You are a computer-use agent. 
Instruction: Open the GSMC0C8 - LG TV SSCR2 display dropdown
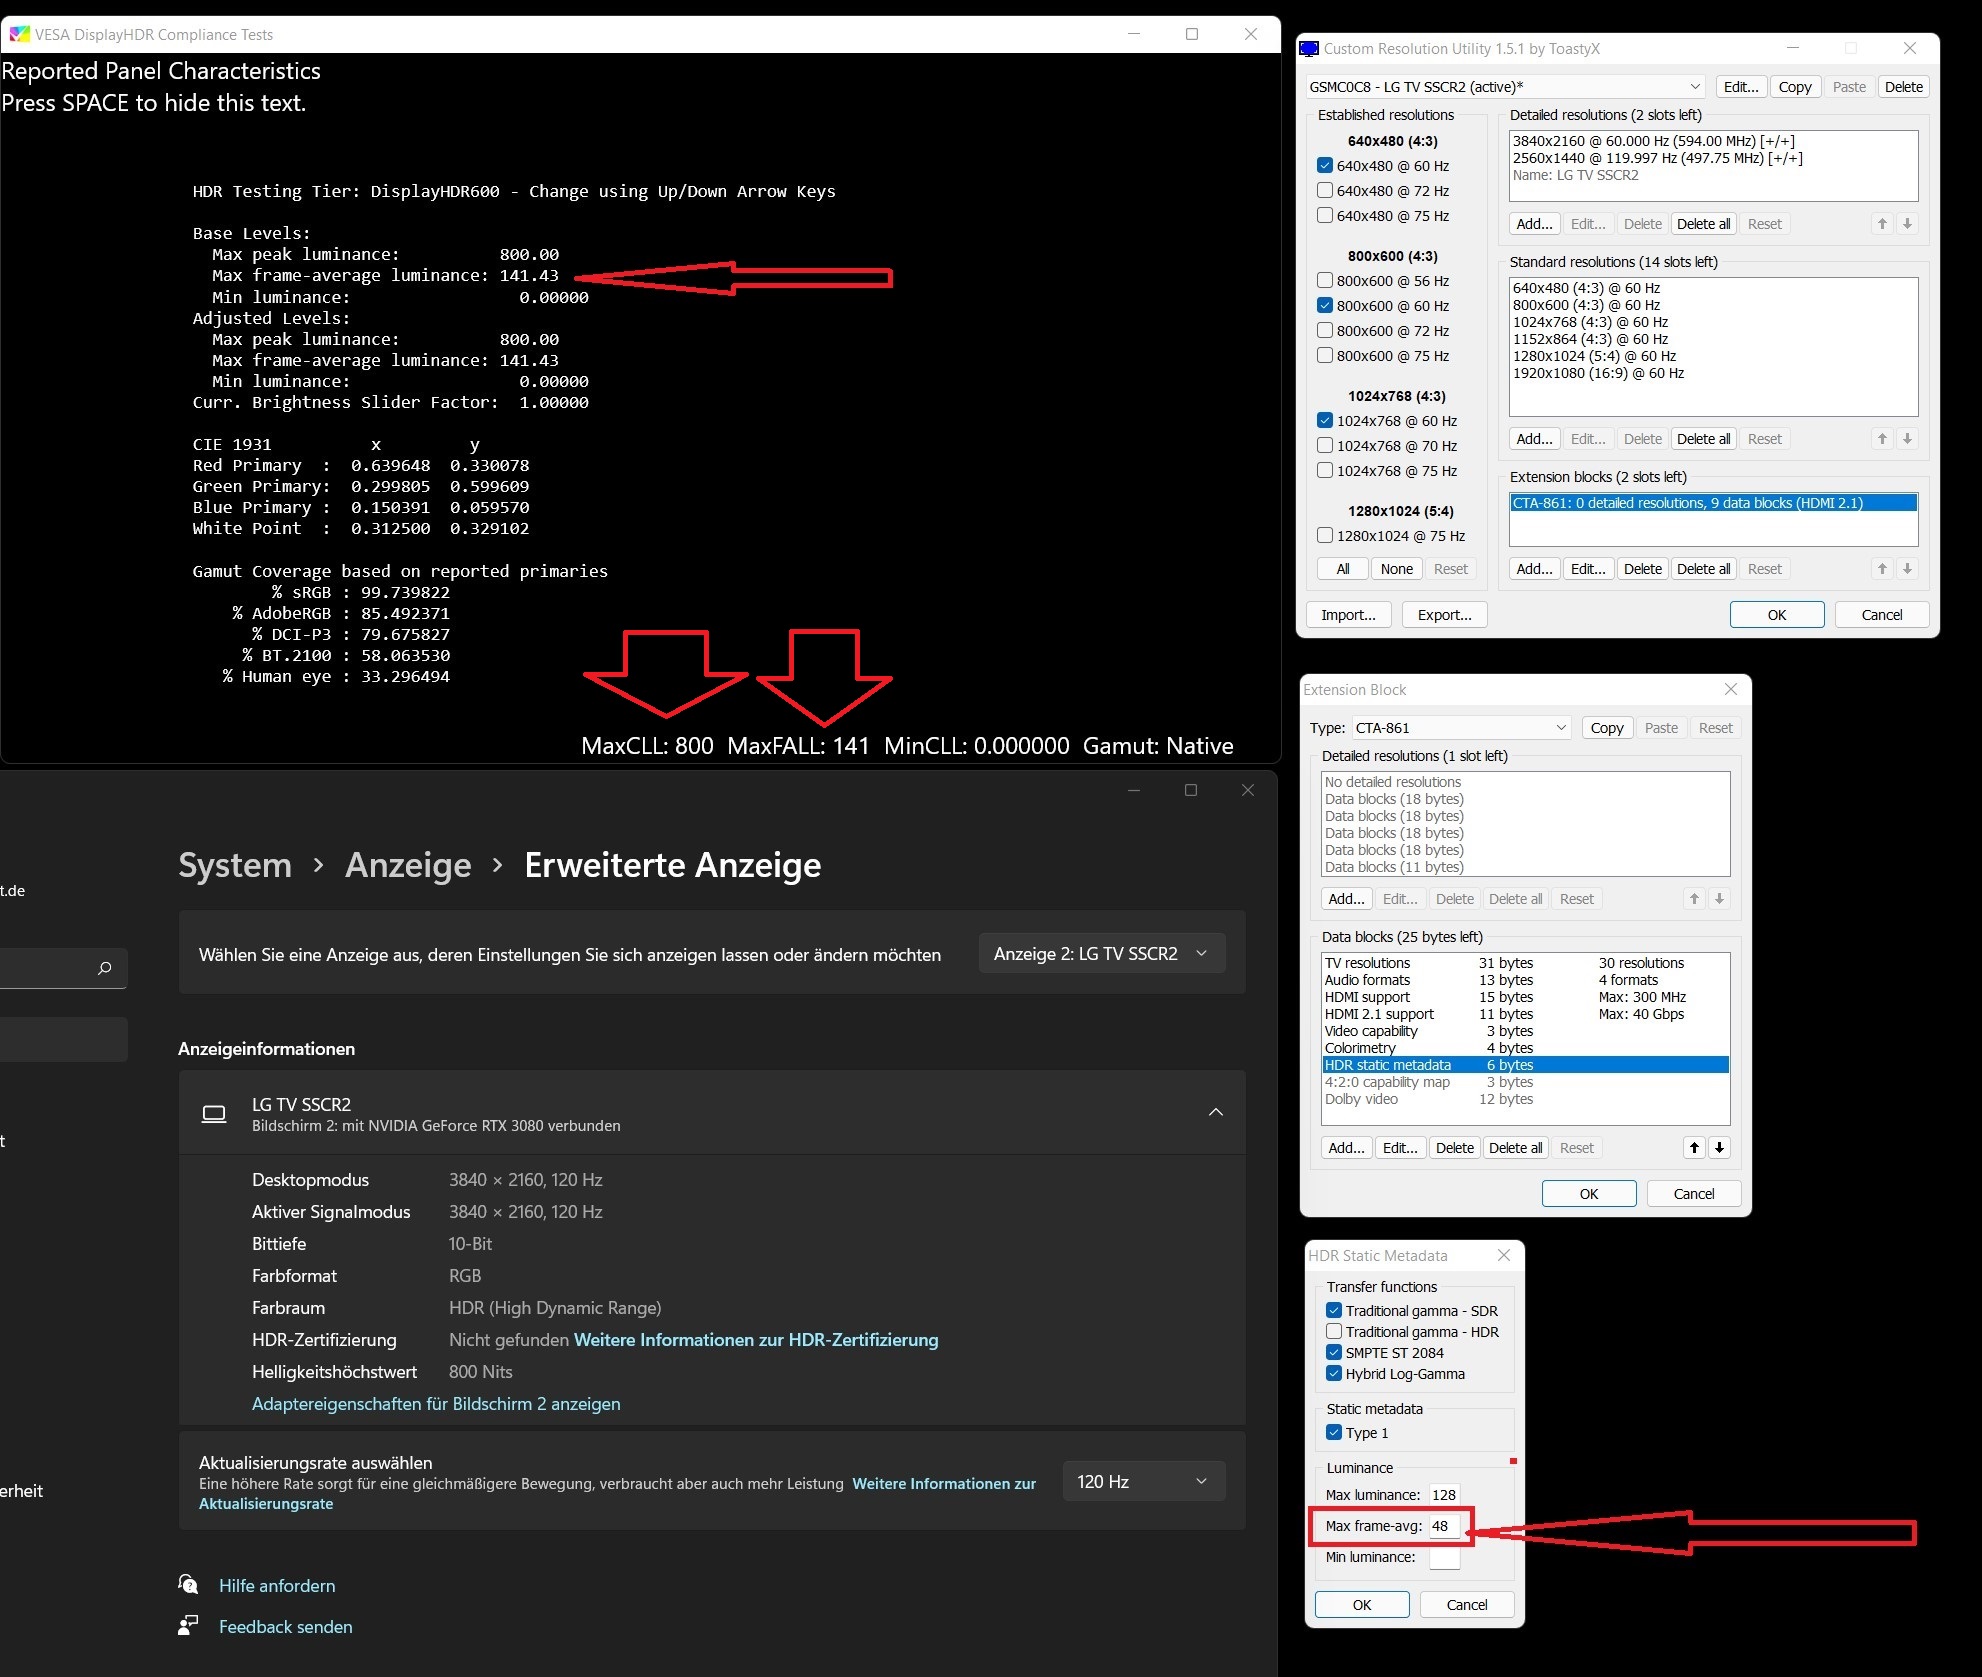pyautogui.click(x=1505, y=87)
